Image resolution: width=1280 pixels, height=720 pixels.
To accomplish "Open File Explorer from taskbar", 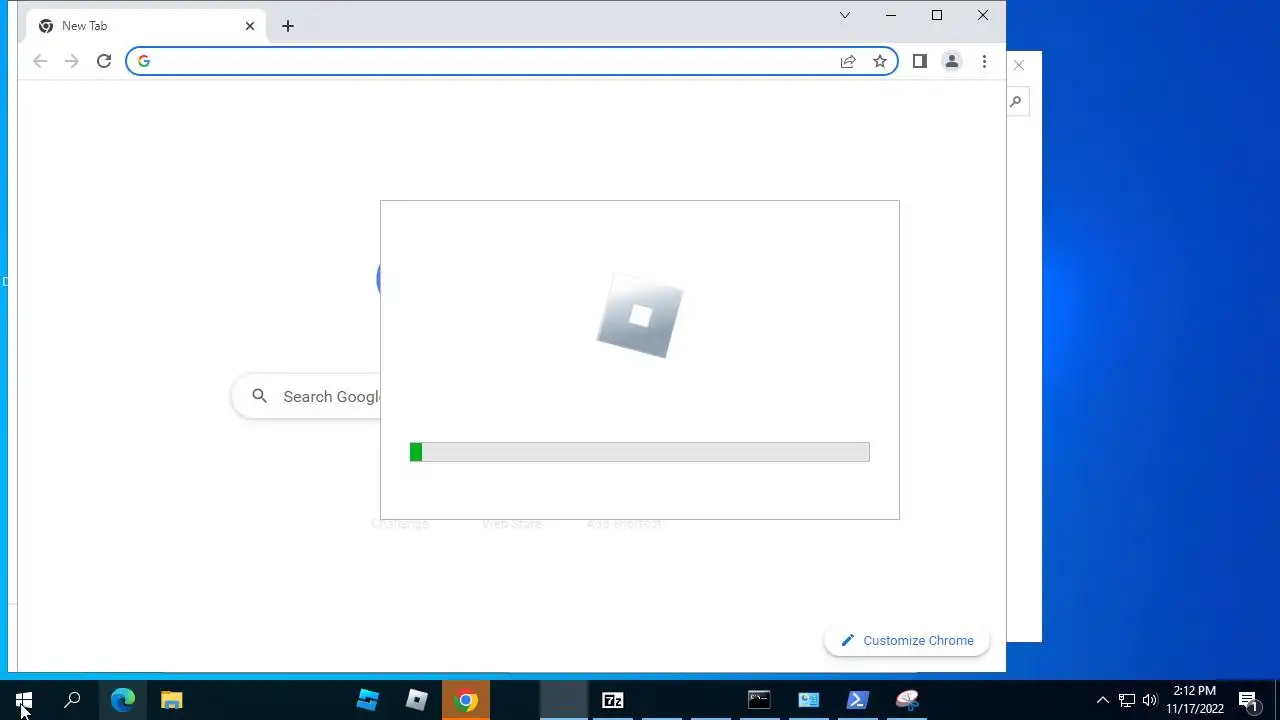I will click(x=172, y=700).
